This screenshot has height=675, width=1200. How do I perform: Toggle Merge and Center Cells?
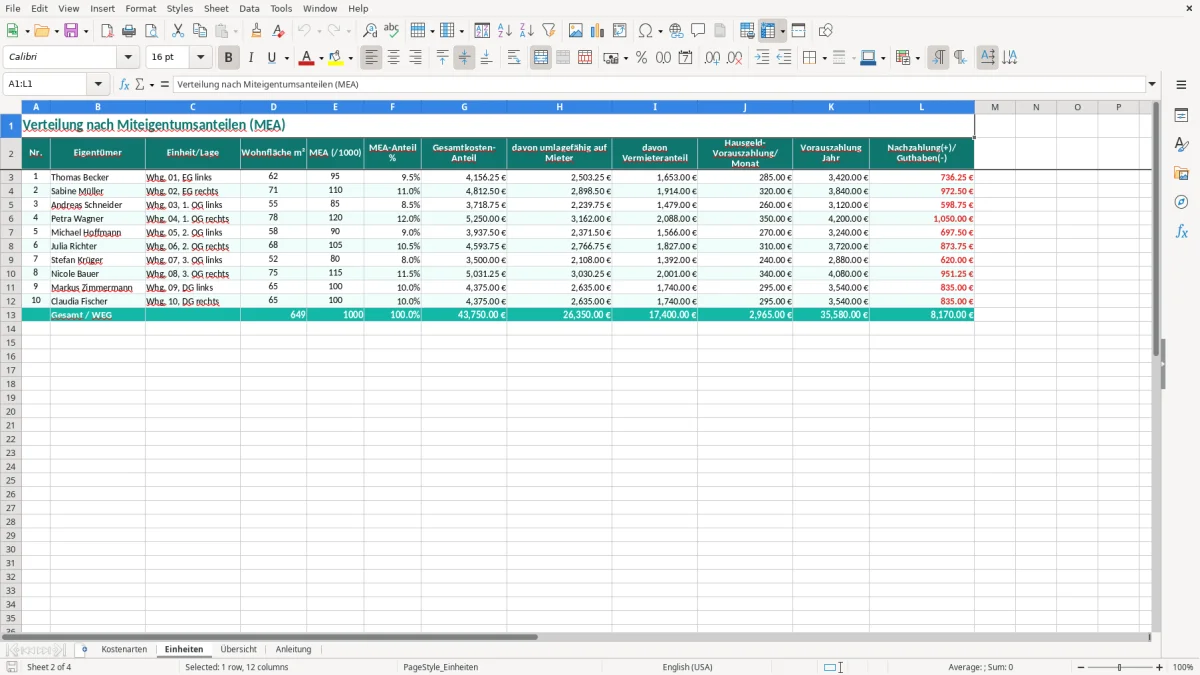click(x=541, y=58)
